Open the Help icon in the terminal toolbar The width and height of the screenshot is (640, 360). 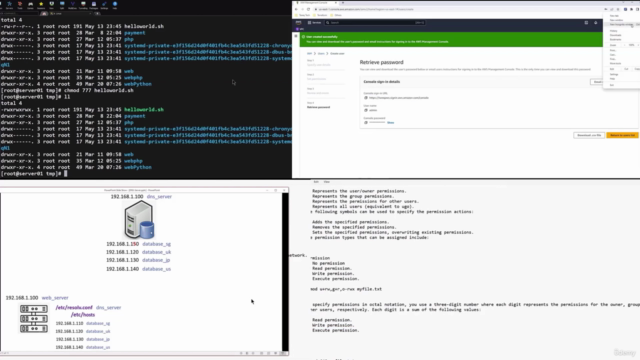coord(115,5)
